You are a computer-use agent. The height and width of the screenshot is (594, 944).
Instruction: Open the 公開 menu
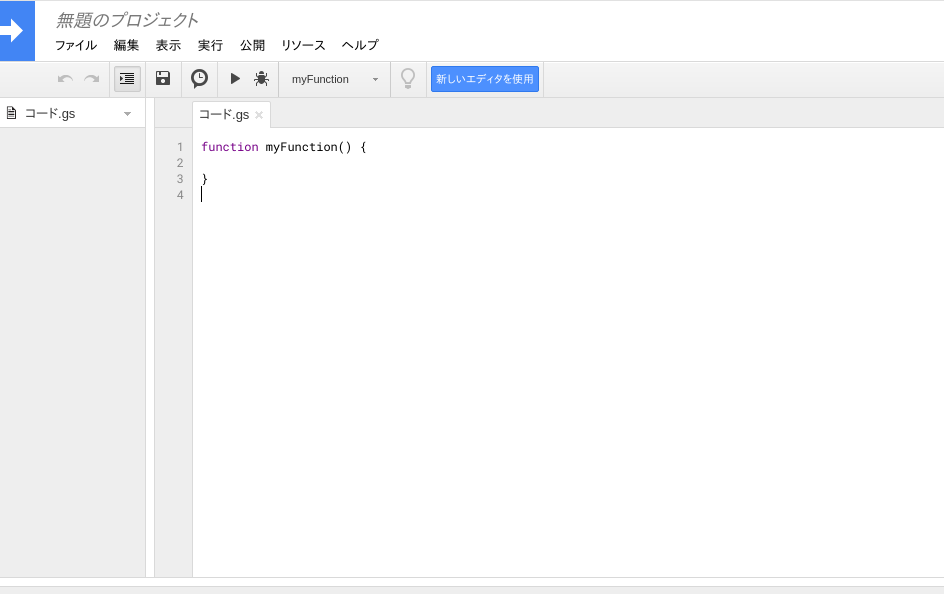click(252, 45)
